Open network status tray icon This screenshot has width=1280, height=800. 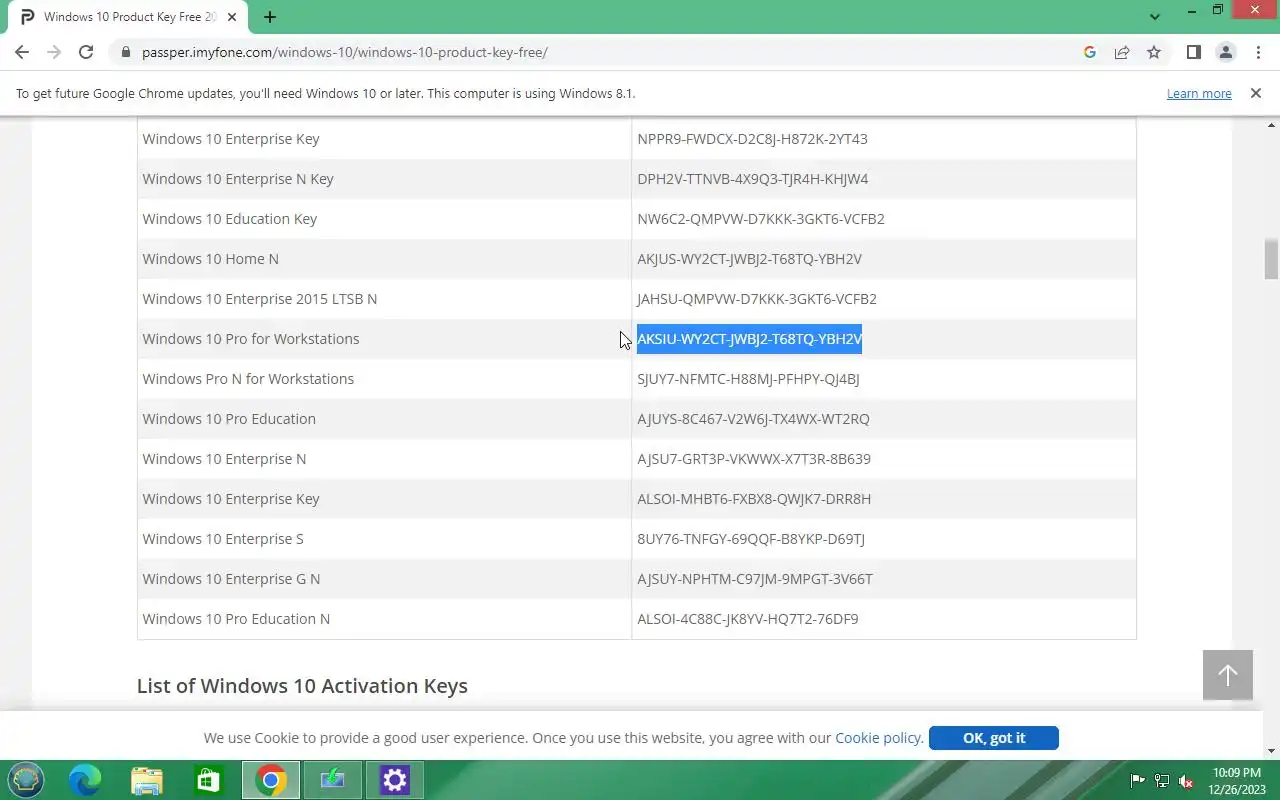(1162, 781)
